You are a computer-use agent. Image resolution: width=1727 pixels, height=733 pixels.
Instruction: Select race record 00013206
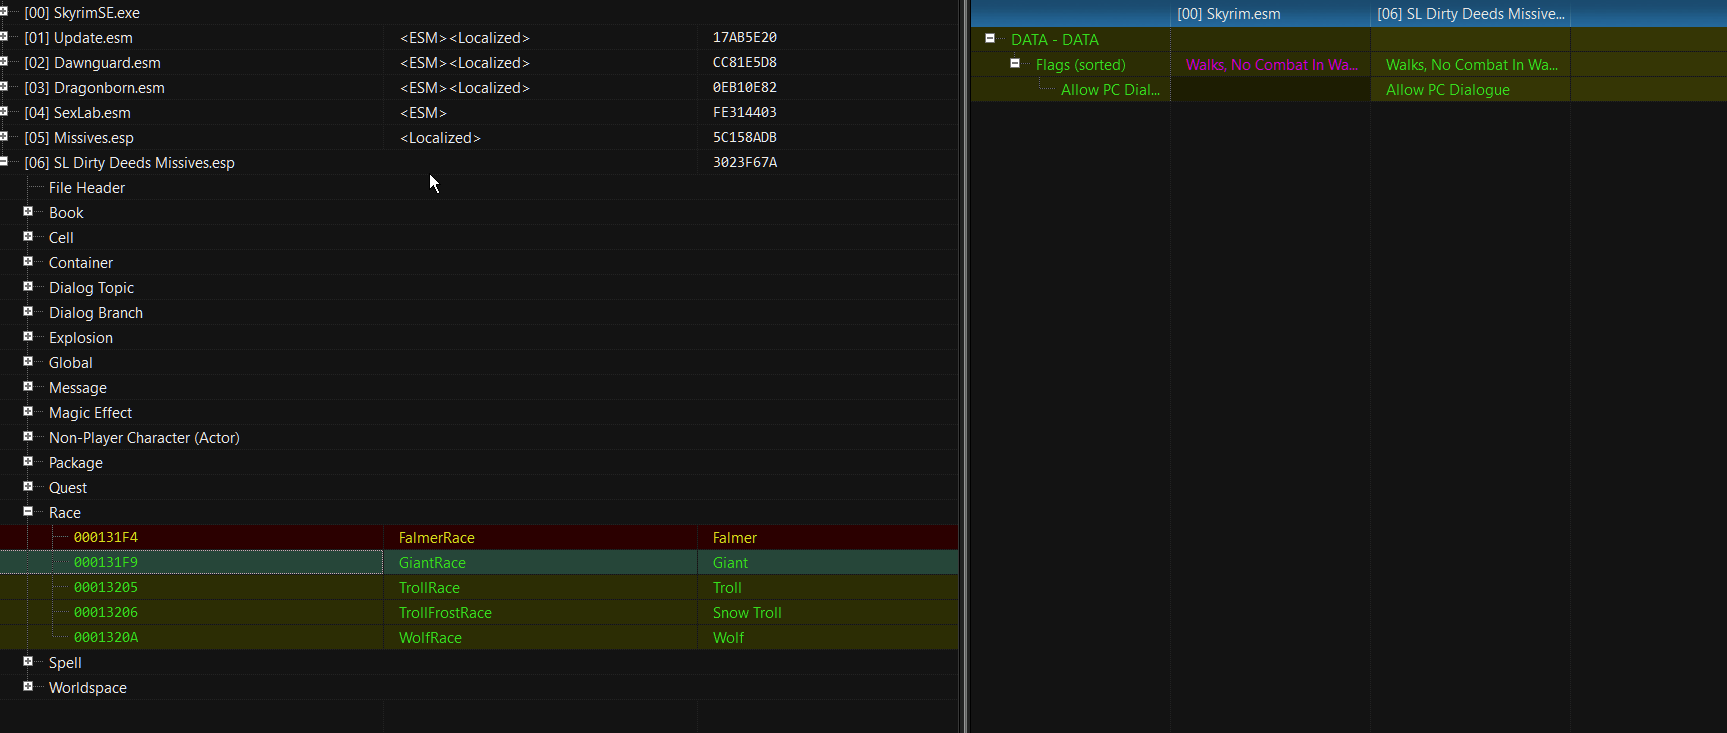[106, 613]
